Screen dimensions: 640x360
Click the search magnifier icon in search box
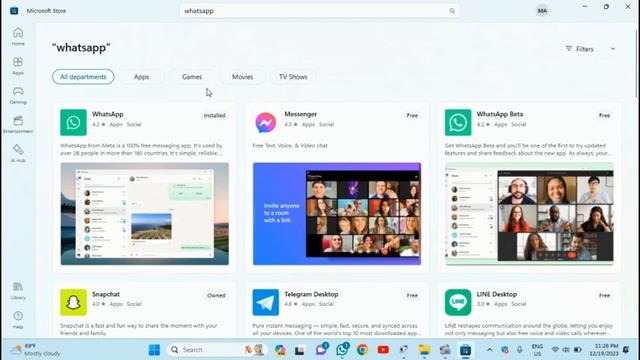452,11
